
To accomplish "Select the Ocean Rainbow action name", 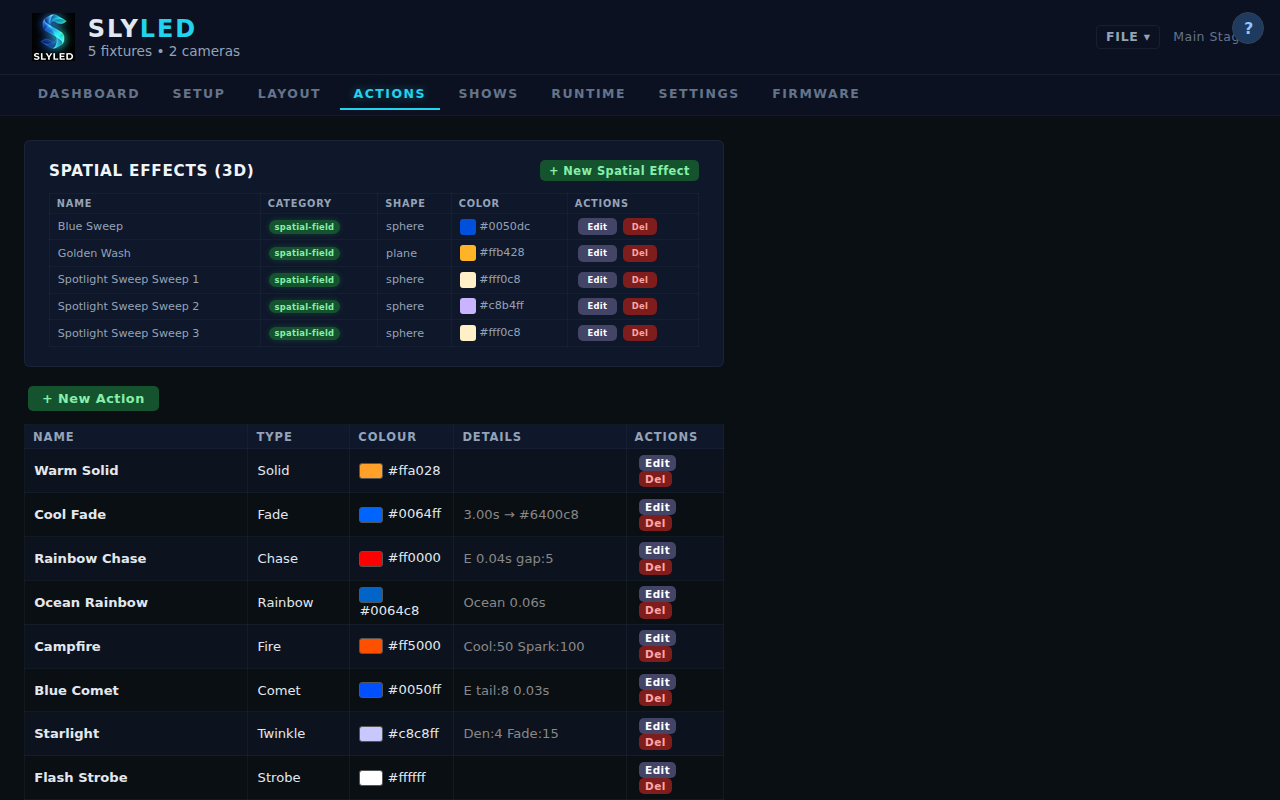I will point(91,602).
